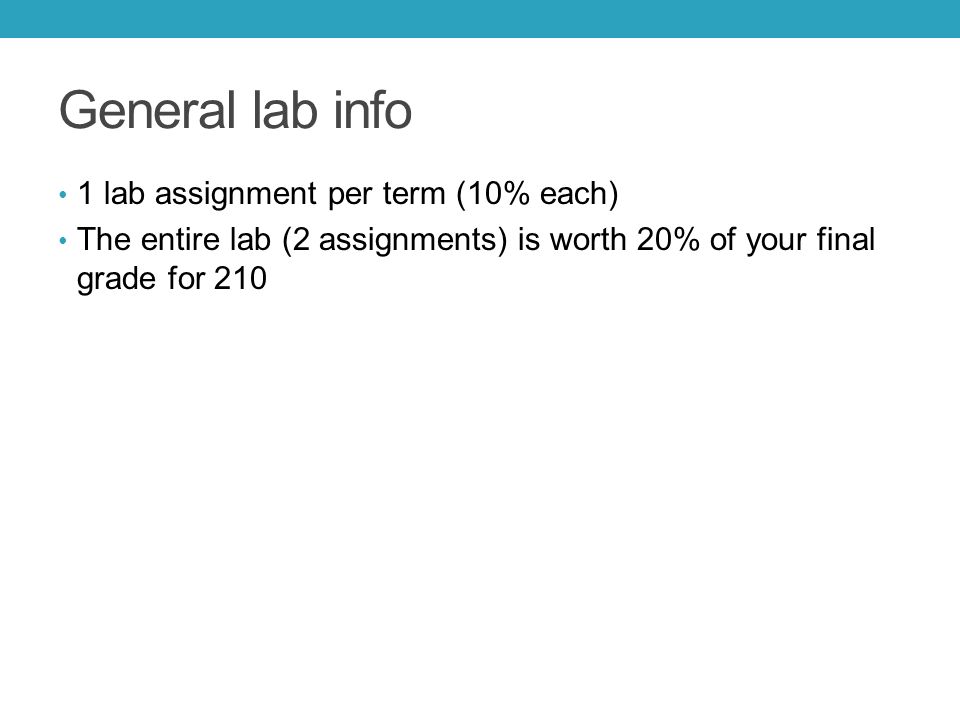The height and width of the screenshot is (720, 960).
Task: Click the words 'The entire lab'
Action: 174,239
